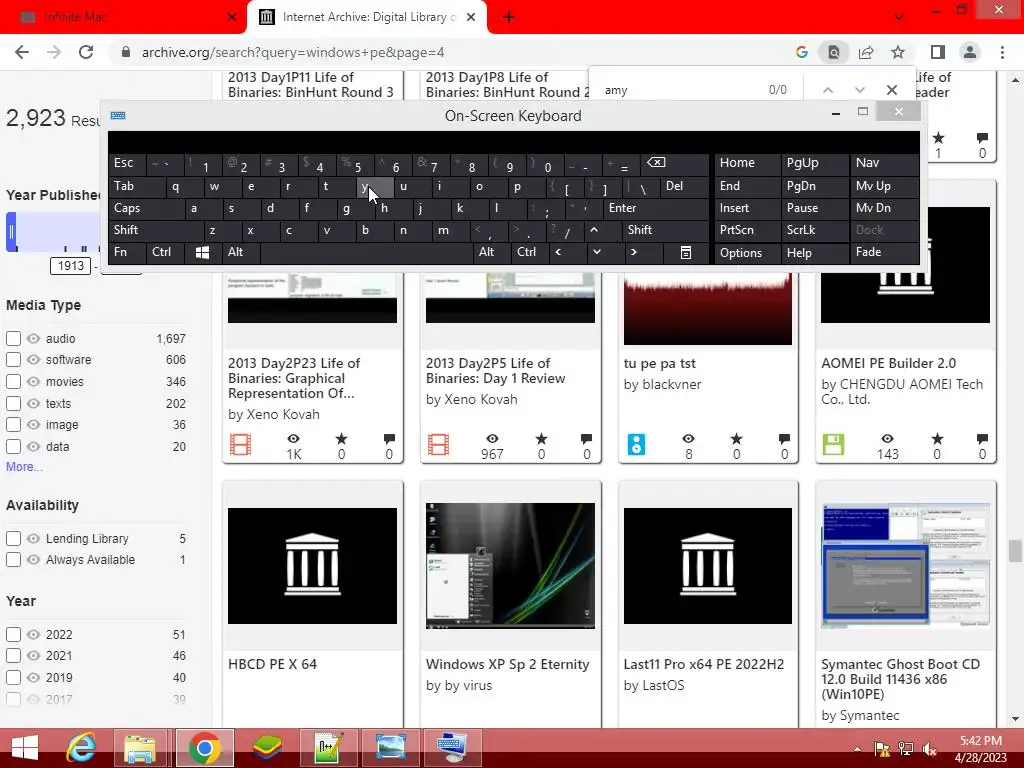Click the address bar URL
Screen dimensions: 1024x768
(x=293, y=52)
